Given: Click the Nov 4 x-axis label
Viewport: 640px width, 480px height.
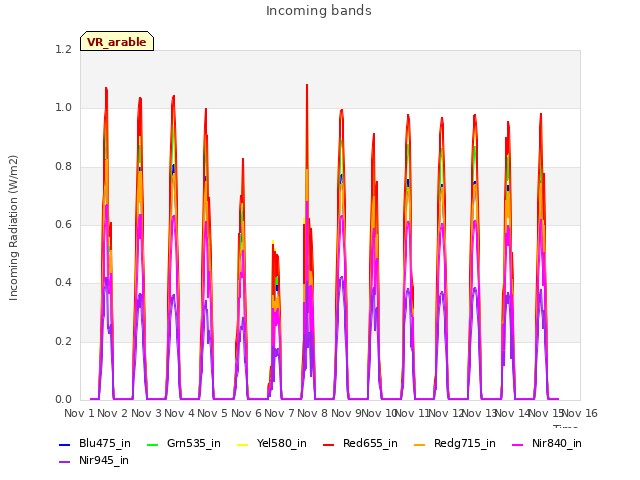Looking at the screenshot, I should pyautogui.click(x=180, y=413).
